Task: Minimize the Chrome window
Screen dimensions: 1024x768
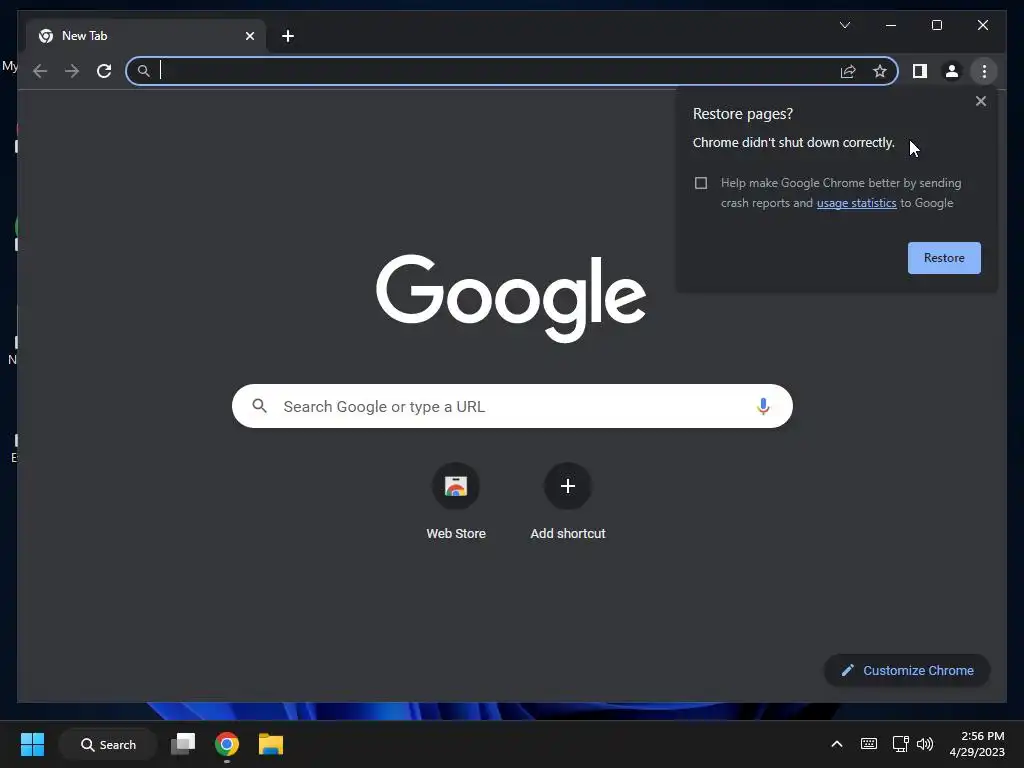Action: click(891, 25)
